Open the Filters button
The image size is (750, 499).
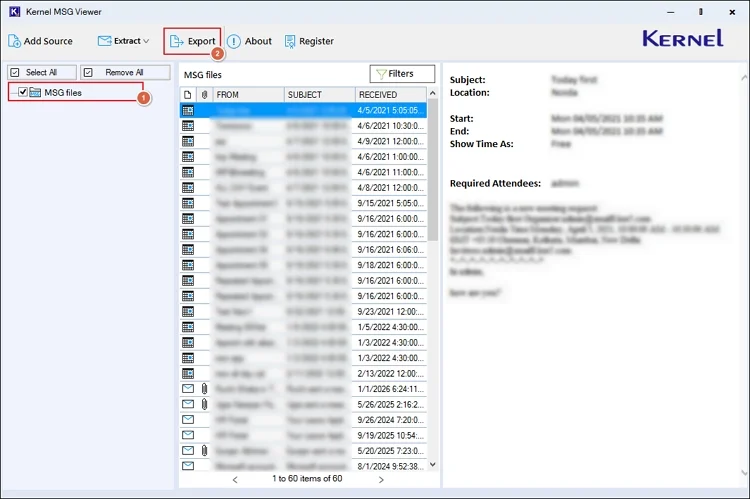point(402,74)
